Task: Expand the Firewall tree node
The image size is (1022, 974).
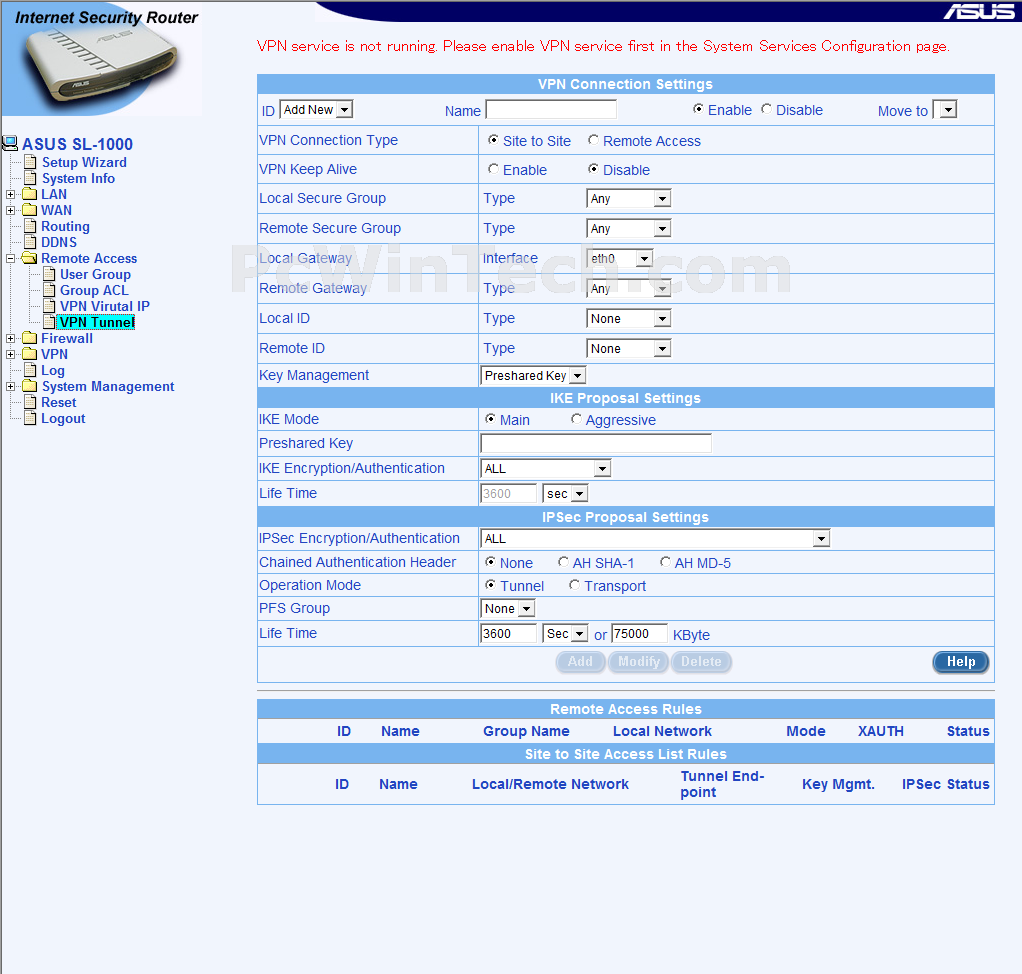Action: [x=10, y=338]
